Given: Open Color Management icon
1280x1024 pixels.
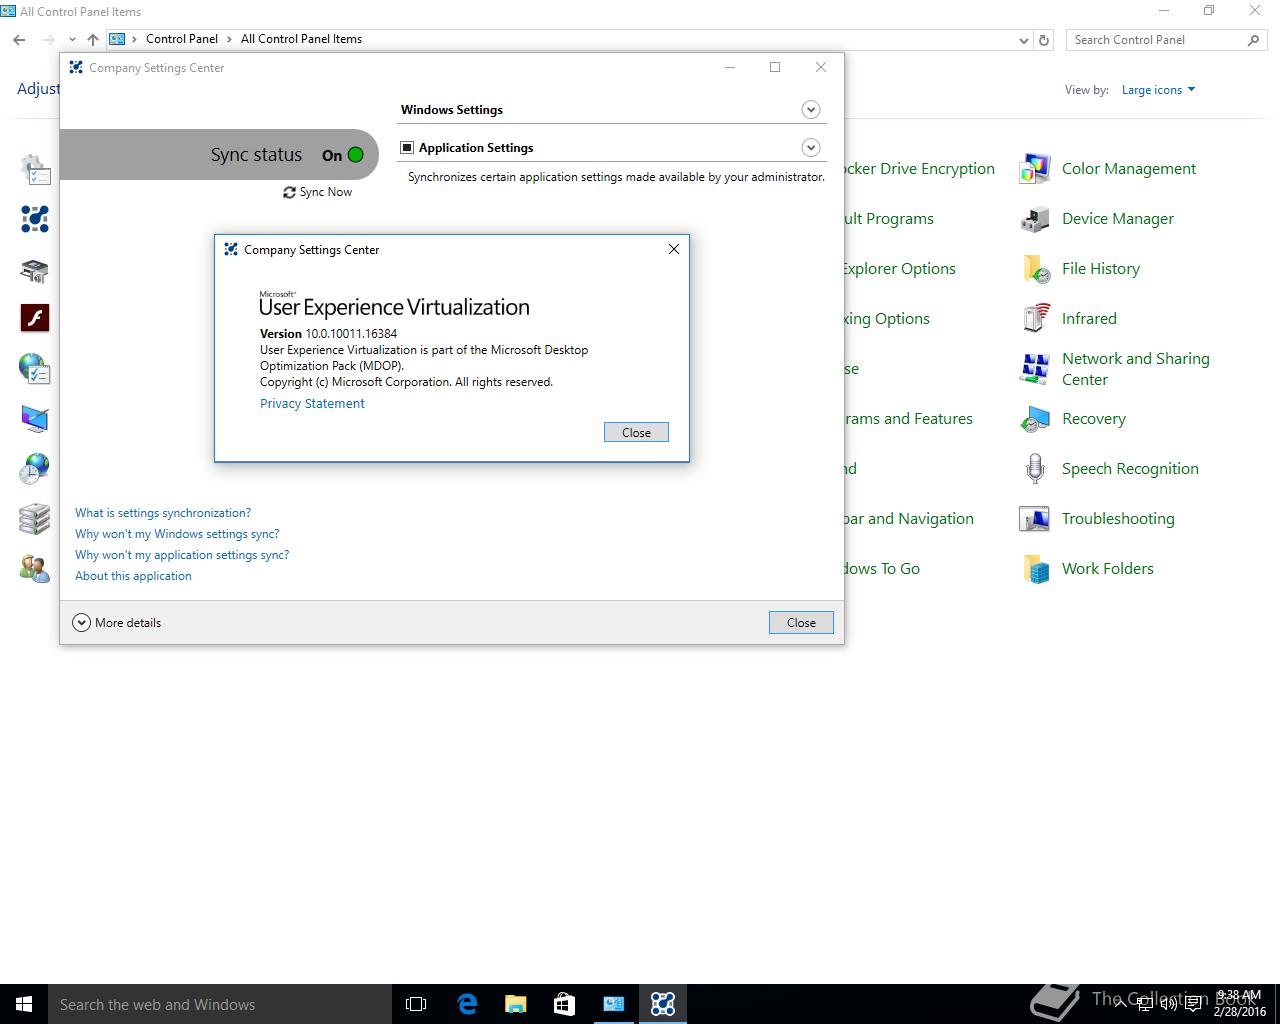Looking at the screenshot, I should [1035, 169].
